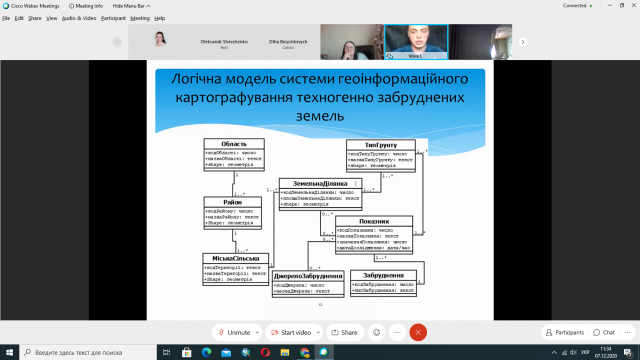Open the Participants panel
This screenshot has height=360, width=640.
click(565, 333)
